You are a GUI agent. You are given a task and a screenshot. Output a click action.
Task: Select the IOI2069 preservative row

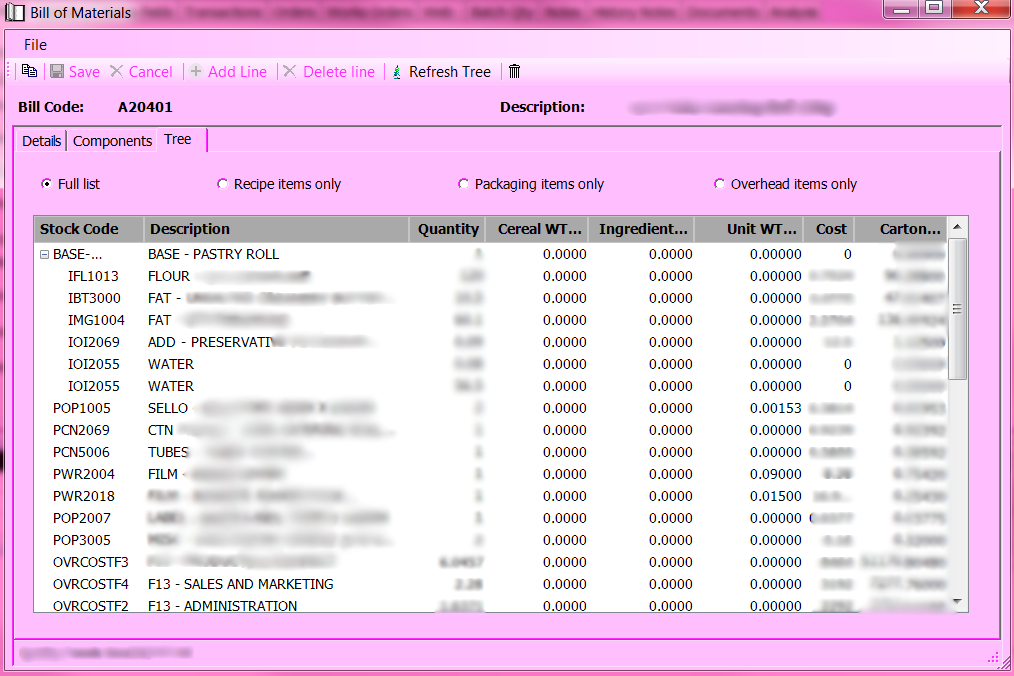(491, 342)
